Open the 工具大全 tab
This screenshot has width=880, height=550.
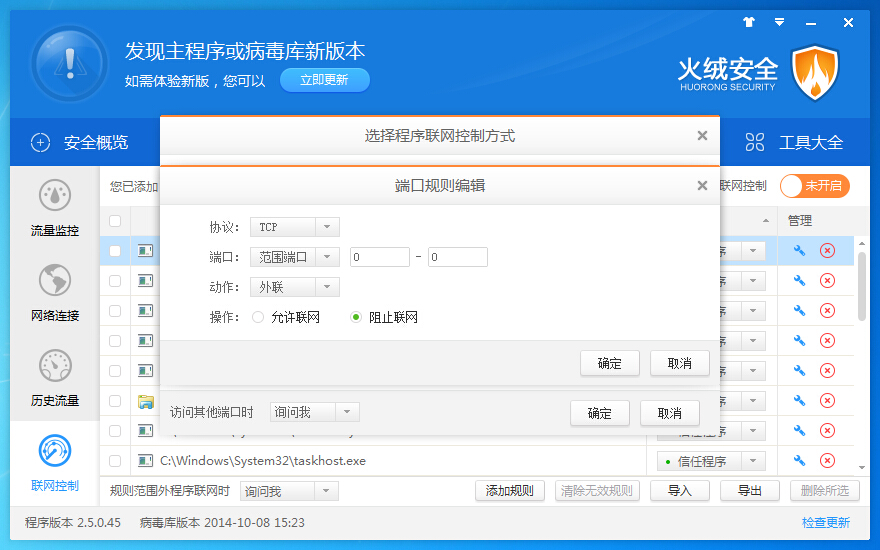point(794,142)
